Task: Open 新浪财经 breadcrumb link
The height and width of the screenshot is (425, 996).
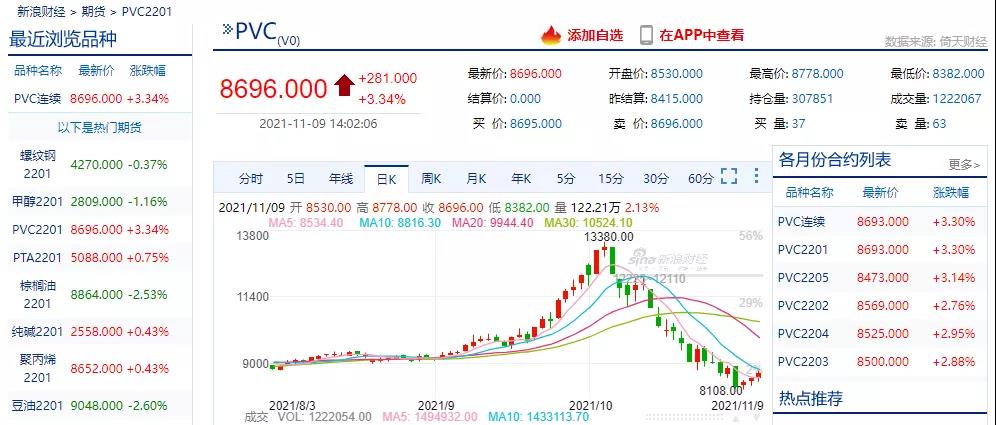Action: coord(40,11)
